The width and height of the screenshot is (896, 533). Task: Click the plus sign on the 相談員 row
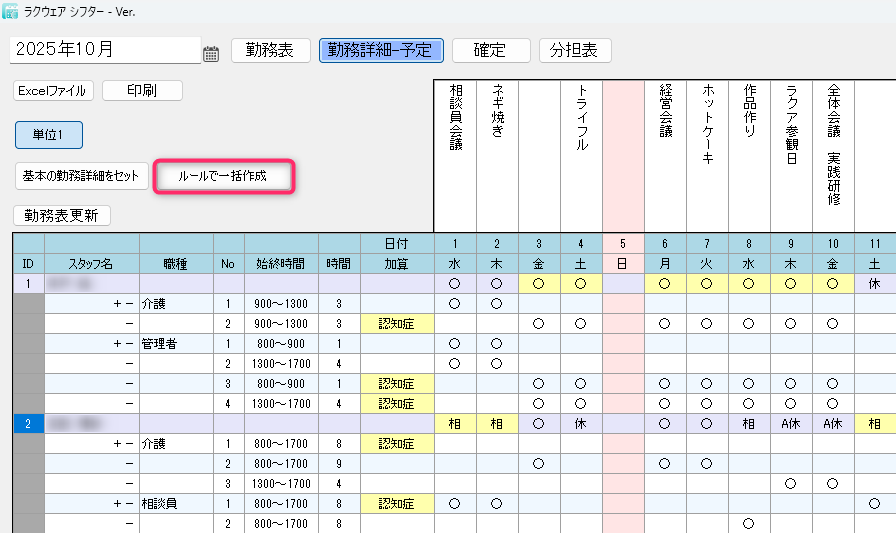click(x=118, y=503)
